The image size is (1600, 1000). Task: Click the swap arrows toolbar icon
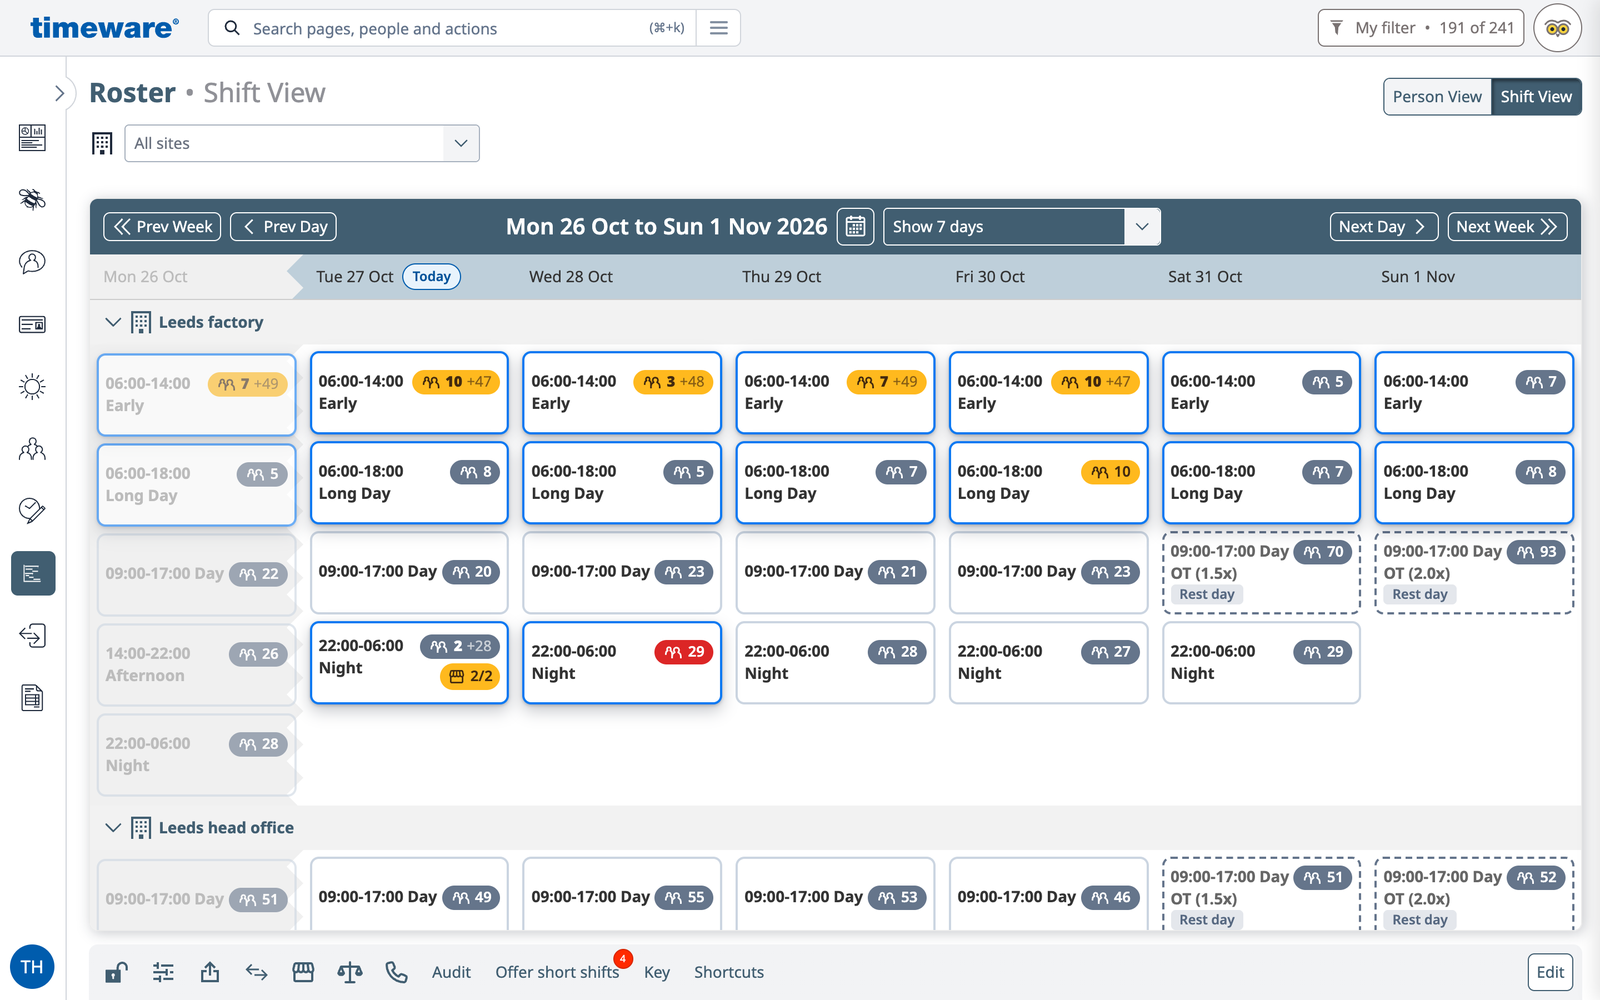coord(257,972)
